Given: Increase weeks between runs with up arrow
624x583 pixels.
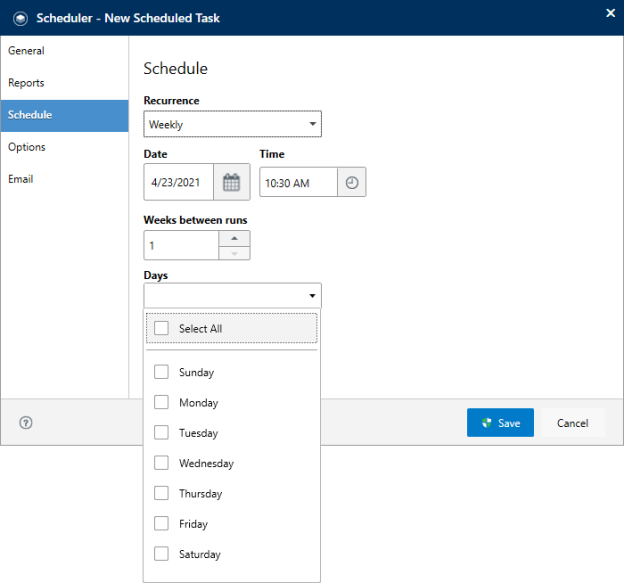Looking at the screenshot, I should (234, 238).
